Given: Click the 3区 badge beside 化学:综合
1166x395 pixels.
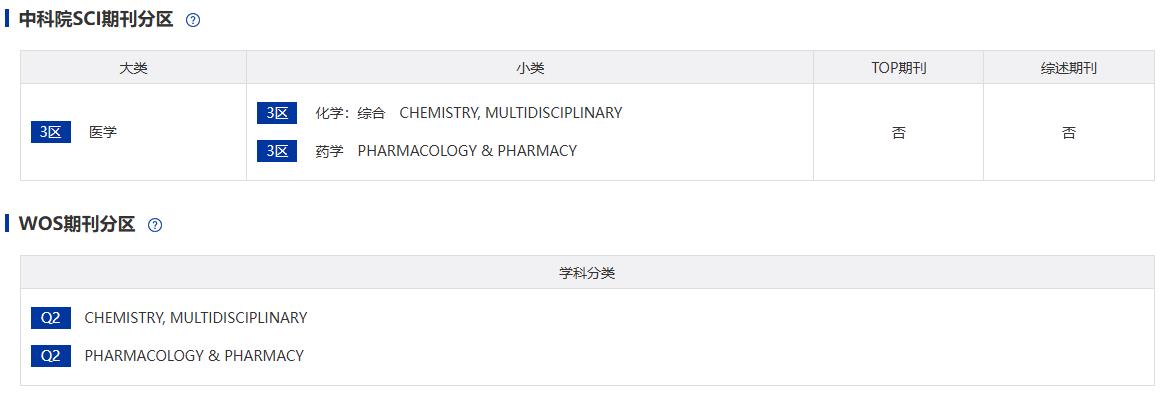Looking at the screenshot, I should [277, 113].
